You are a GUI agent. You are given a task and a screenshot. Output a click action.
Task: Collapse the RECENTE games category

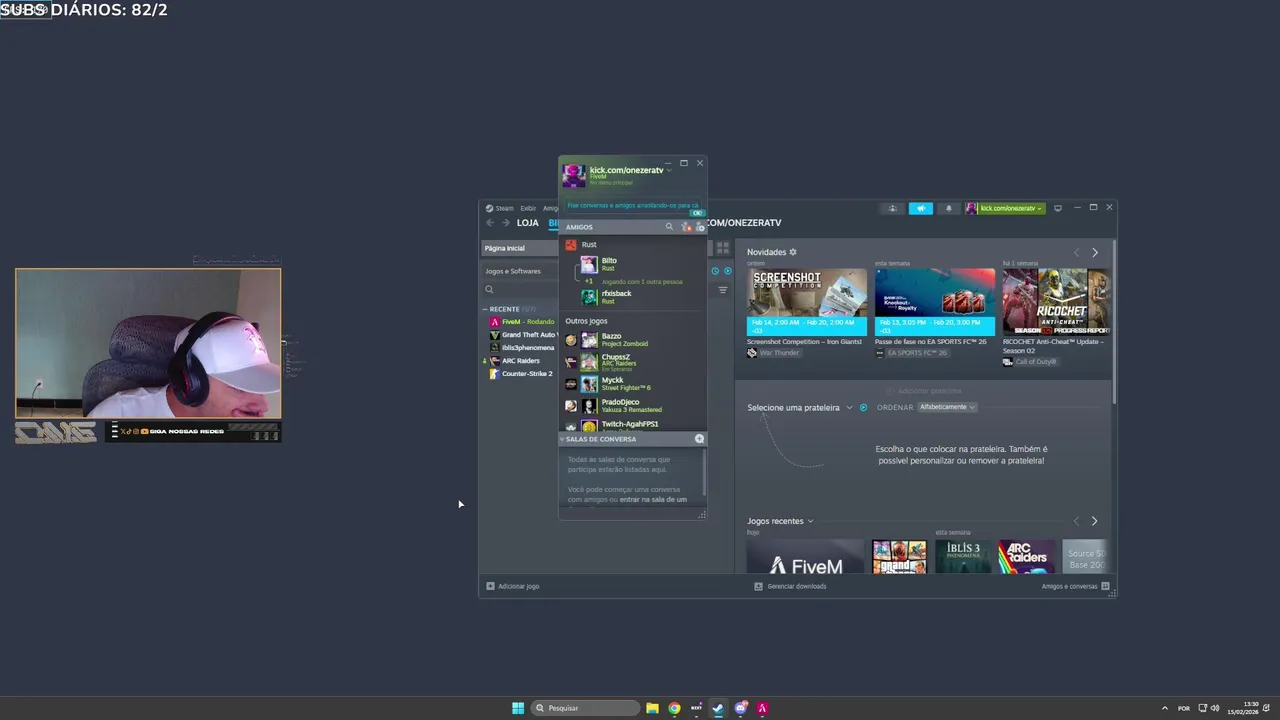click(x=486, y=309)
